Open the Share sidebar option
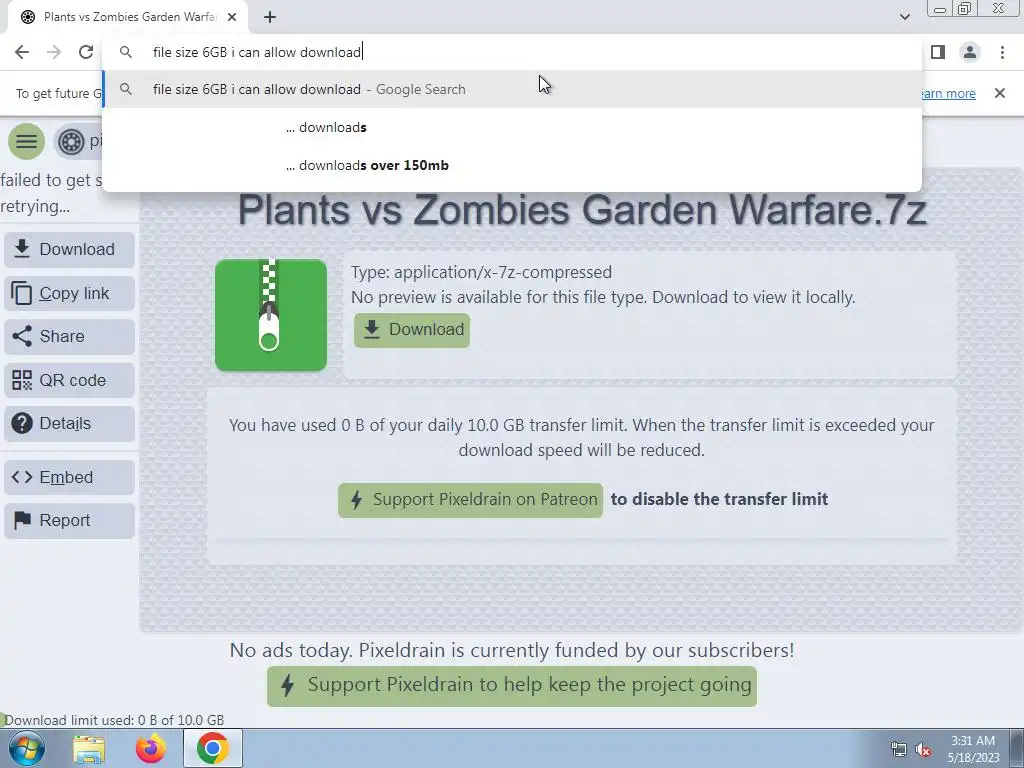The image size is (1024, 768). pyautogui.click(x=69, y=336)
